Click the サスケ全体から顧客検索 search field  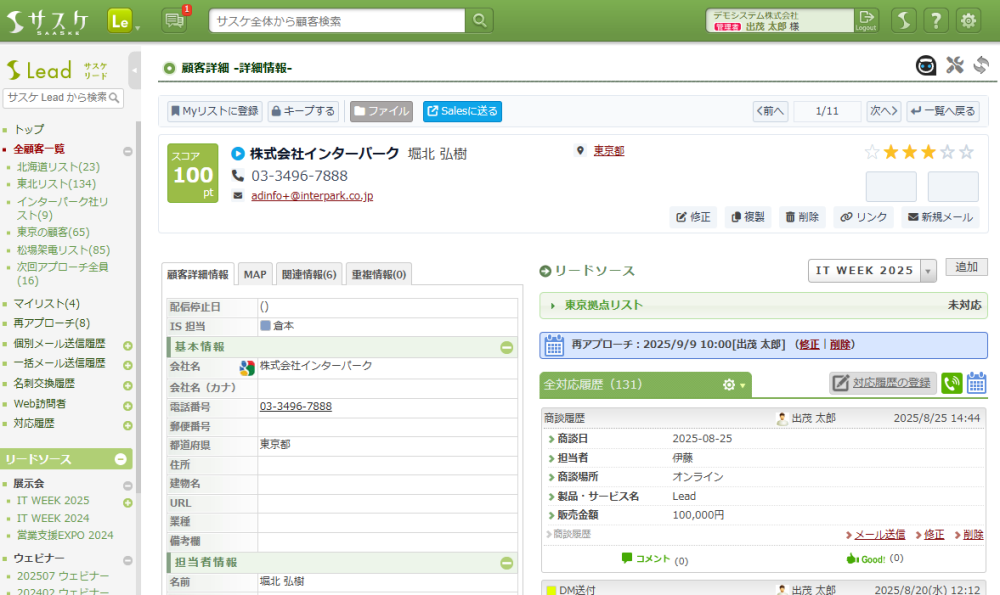(x=338, y=20)
